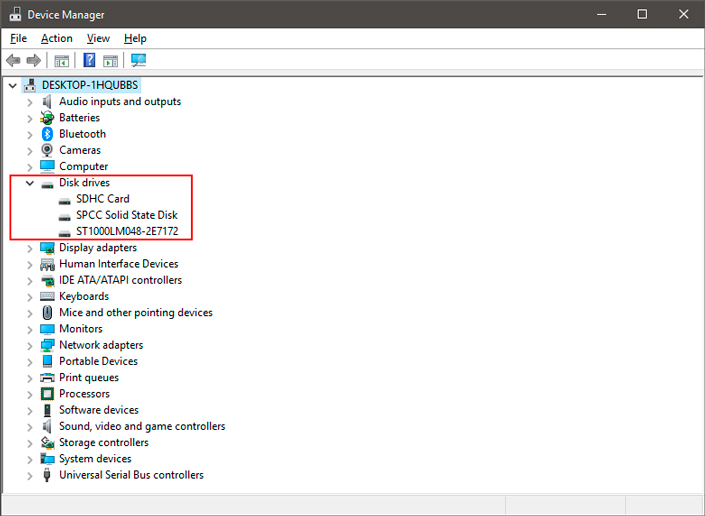Maximize the Device Manager window

(x=643, y=14)
